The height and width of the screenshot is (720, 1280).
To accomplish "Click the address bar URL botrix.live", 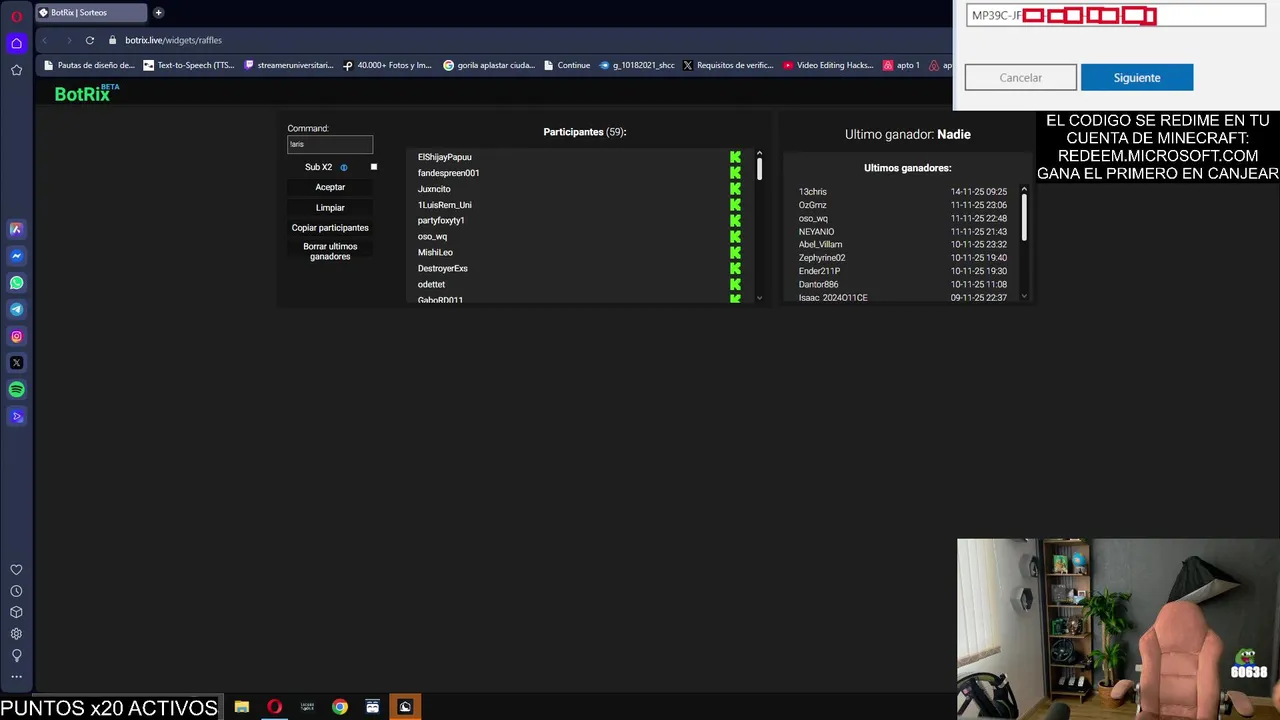I will 173,40.
